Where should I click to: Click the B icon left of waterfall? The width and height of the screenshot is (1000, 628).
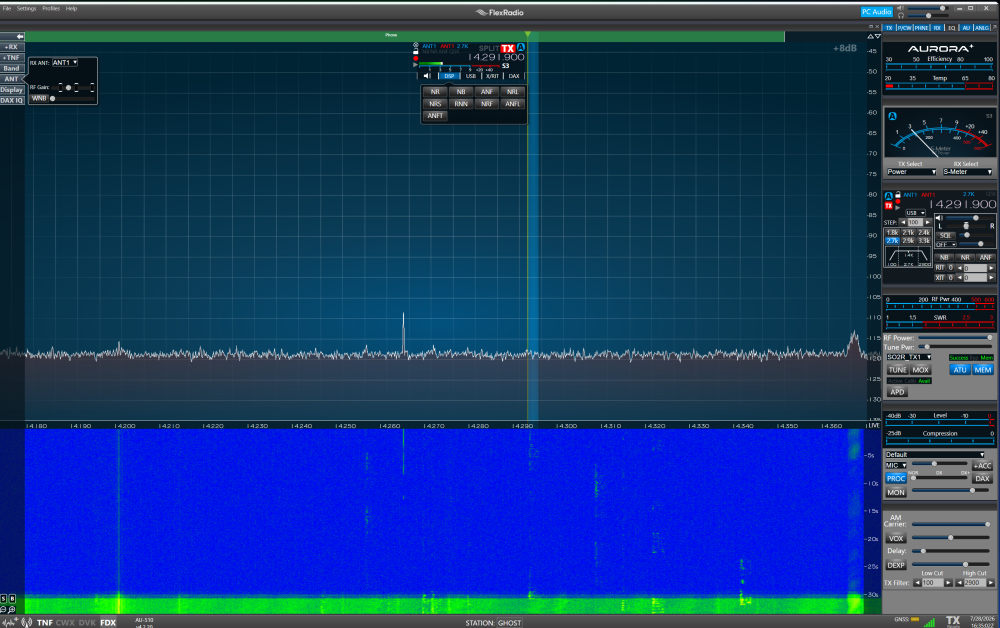click(x=12, y=599)
